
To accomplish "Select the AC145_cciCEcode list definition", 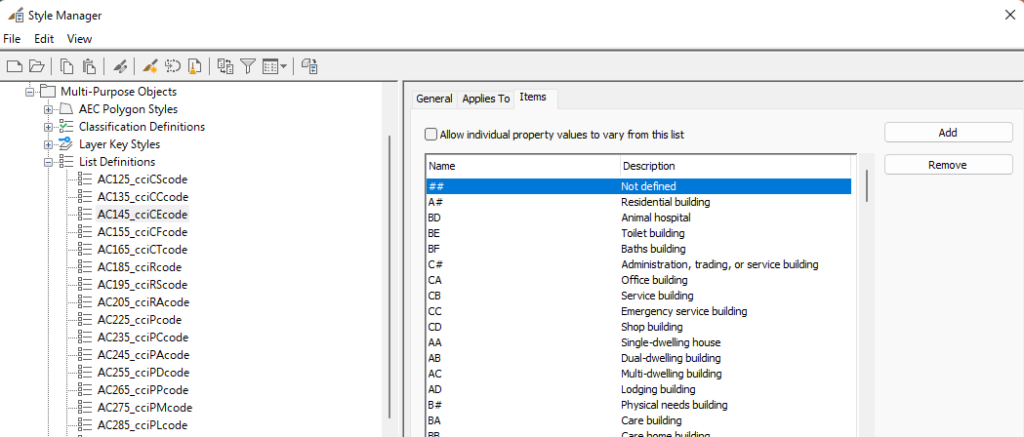I will tap(142, 214).
